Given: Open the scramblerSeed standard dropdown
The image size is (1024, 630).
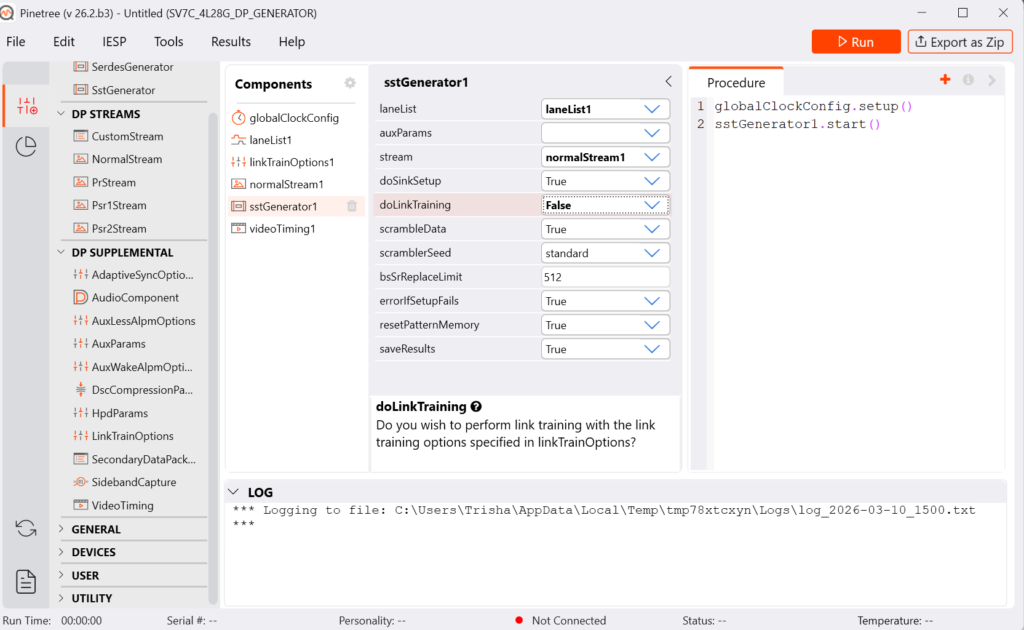Looking at the screenshot, I should pos(605,253).
